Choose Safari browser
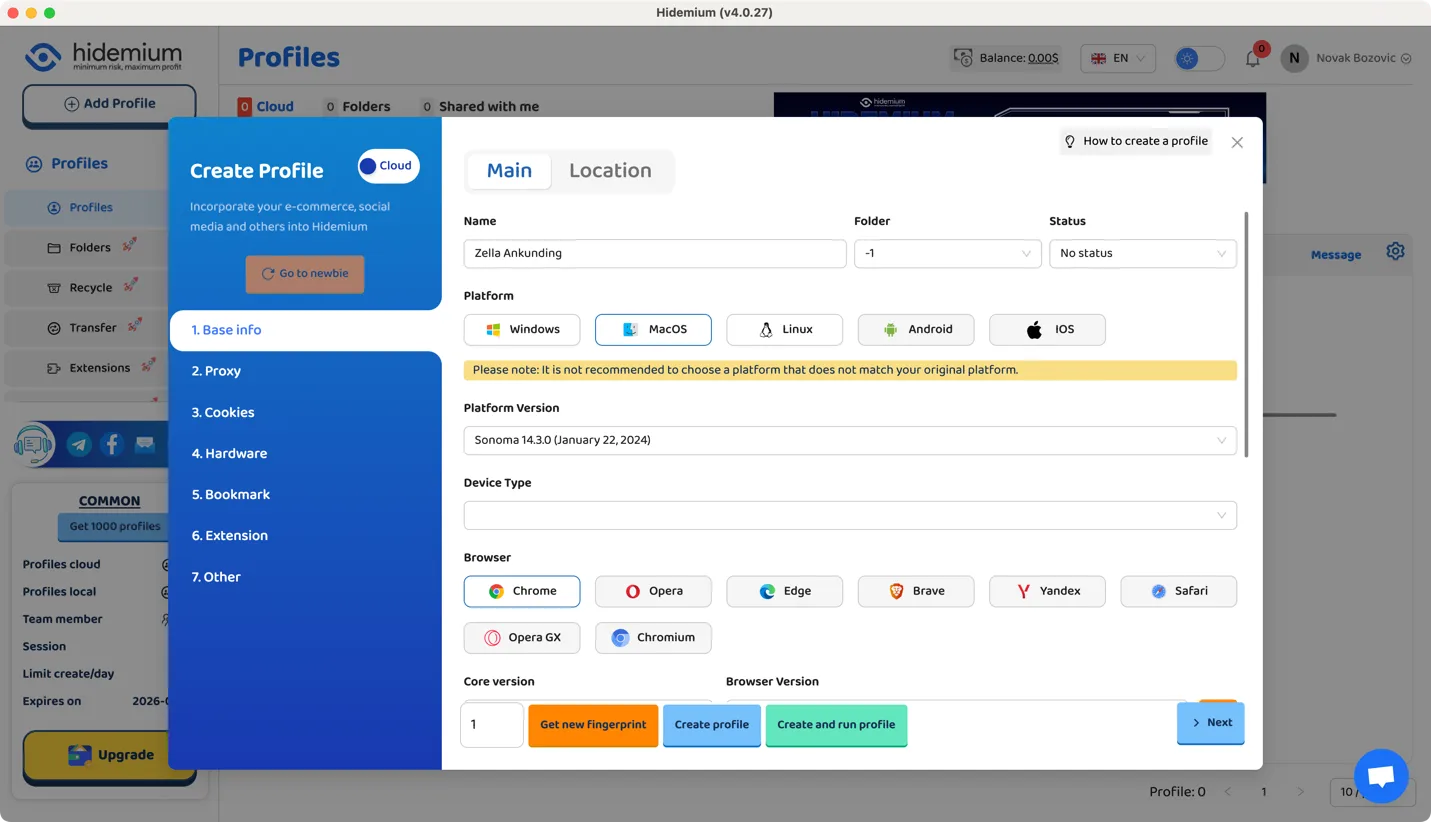1431x822 pixels. [1178, 591]
